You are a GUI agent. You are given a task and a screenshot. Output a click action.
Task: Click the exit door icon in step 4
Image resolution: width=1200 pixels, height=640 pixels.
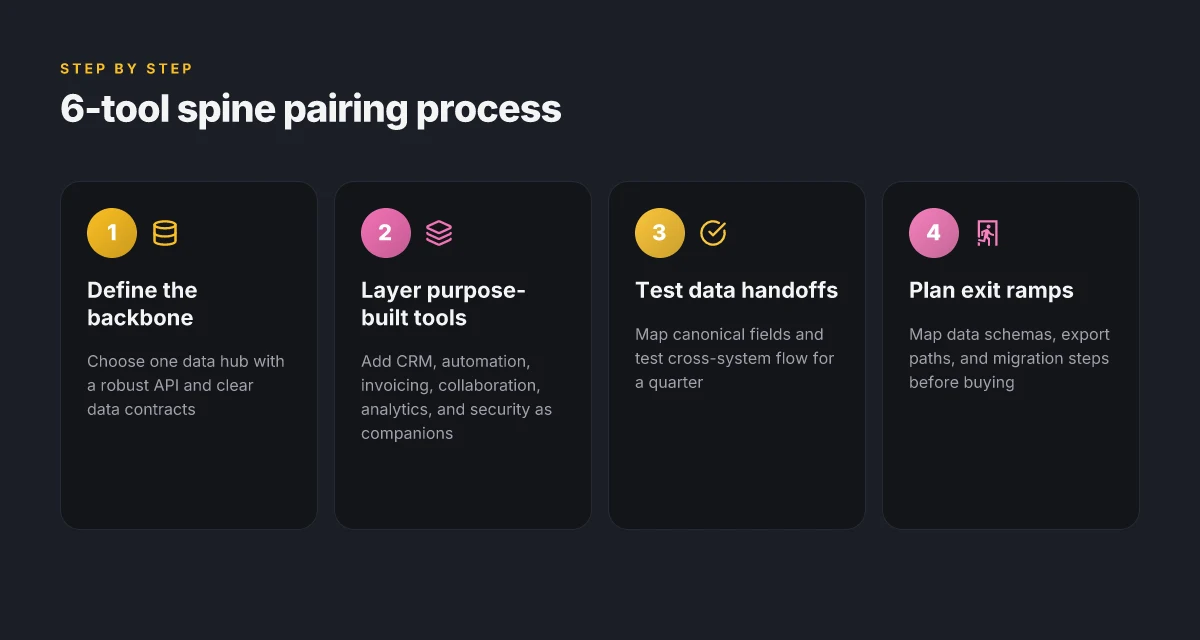(987, 233)
